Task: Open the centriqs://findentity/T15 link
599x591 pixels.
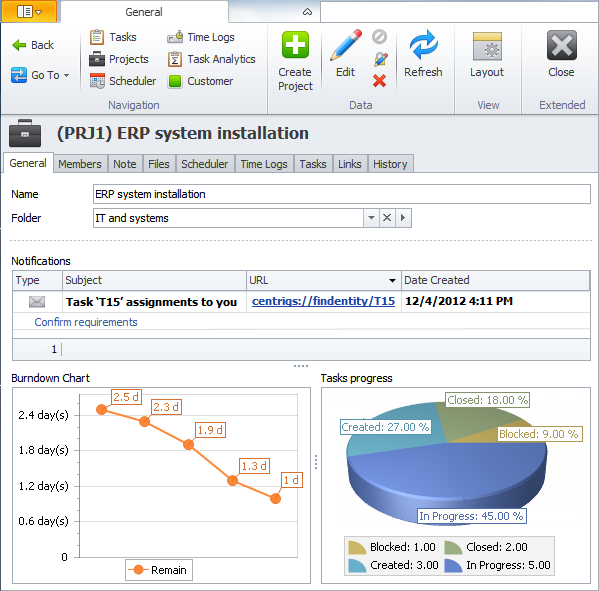Action: tap(323, 301)
